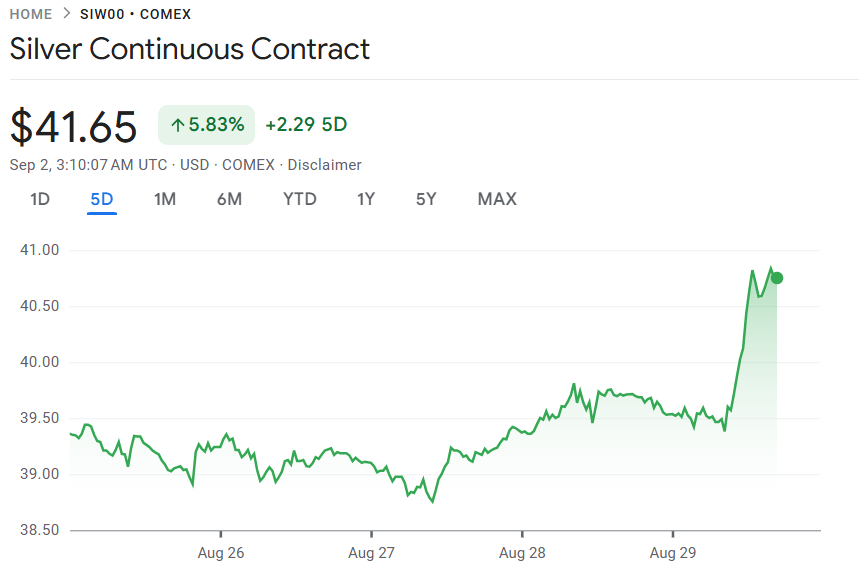Image resolution: width=859 pixels, height=580 pixels.
Task: Click the Aug 28 date on chart axis
Action: [x=522, y=552]
